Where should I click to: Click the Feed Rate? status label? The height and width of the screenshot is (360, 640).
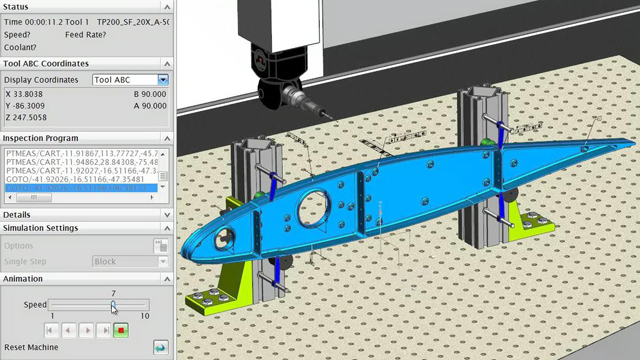pos(85,35)
